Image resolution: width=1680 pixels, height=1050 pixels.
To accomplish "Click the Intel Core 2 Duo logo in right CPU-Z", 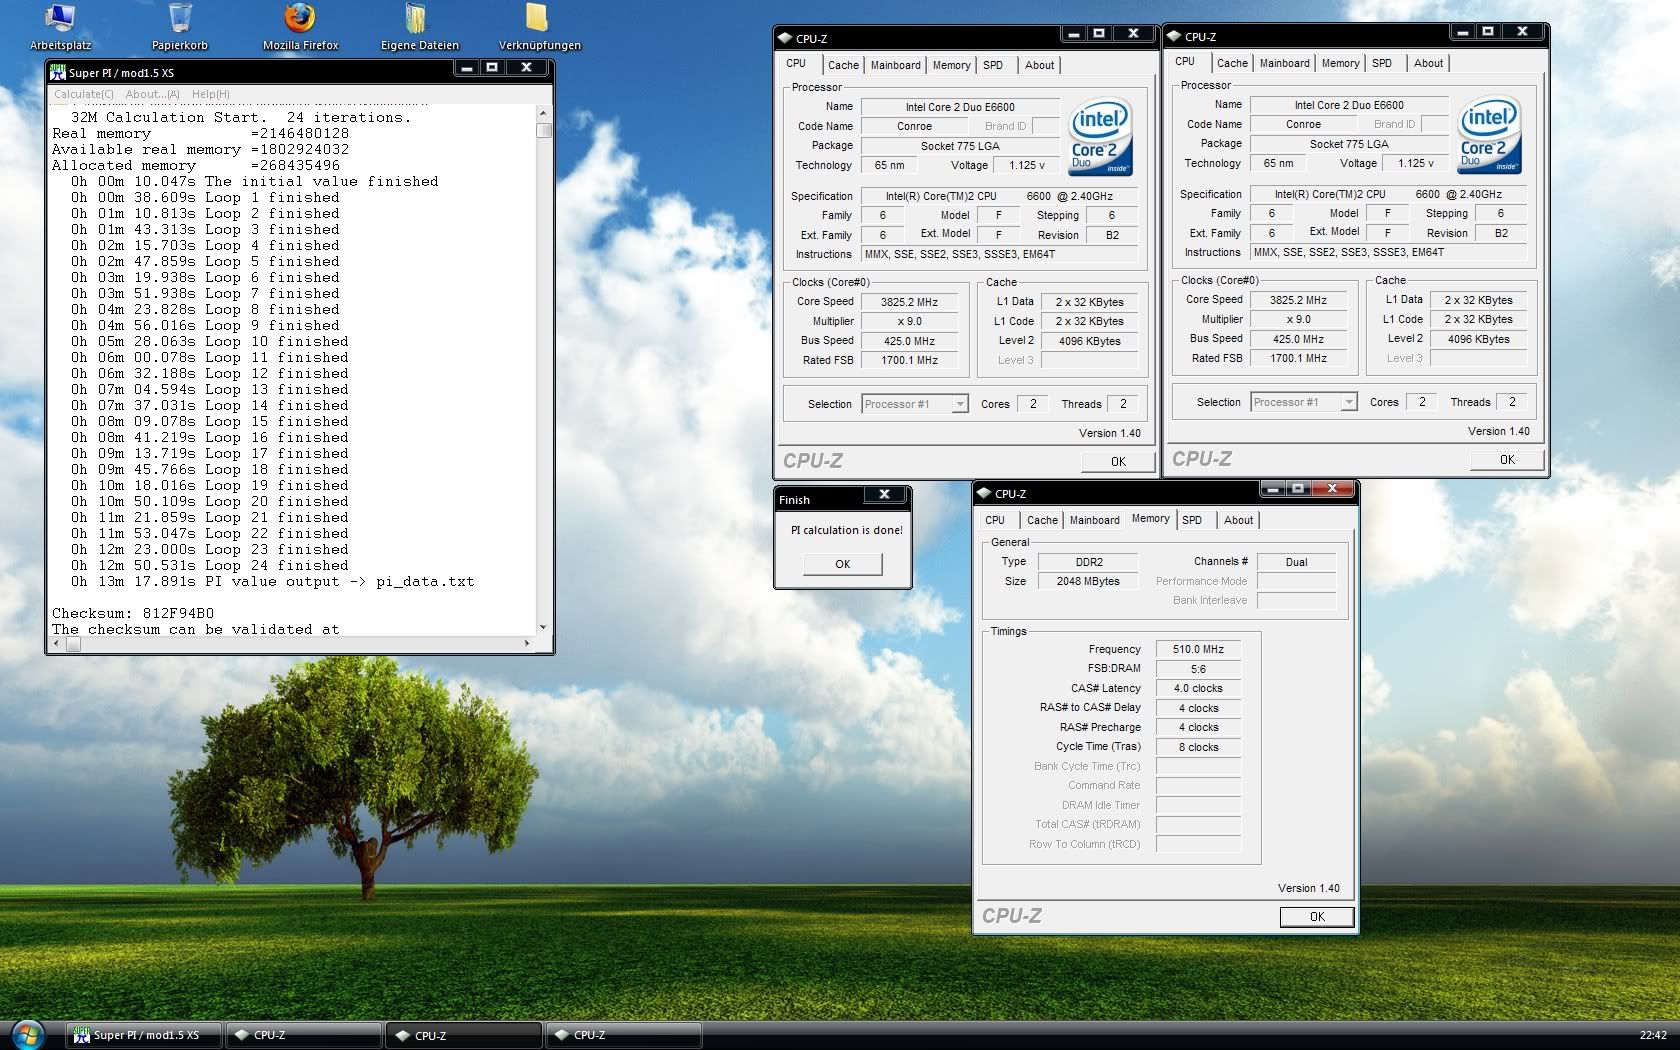I will pyautogui.click(x=1489, y=134).
